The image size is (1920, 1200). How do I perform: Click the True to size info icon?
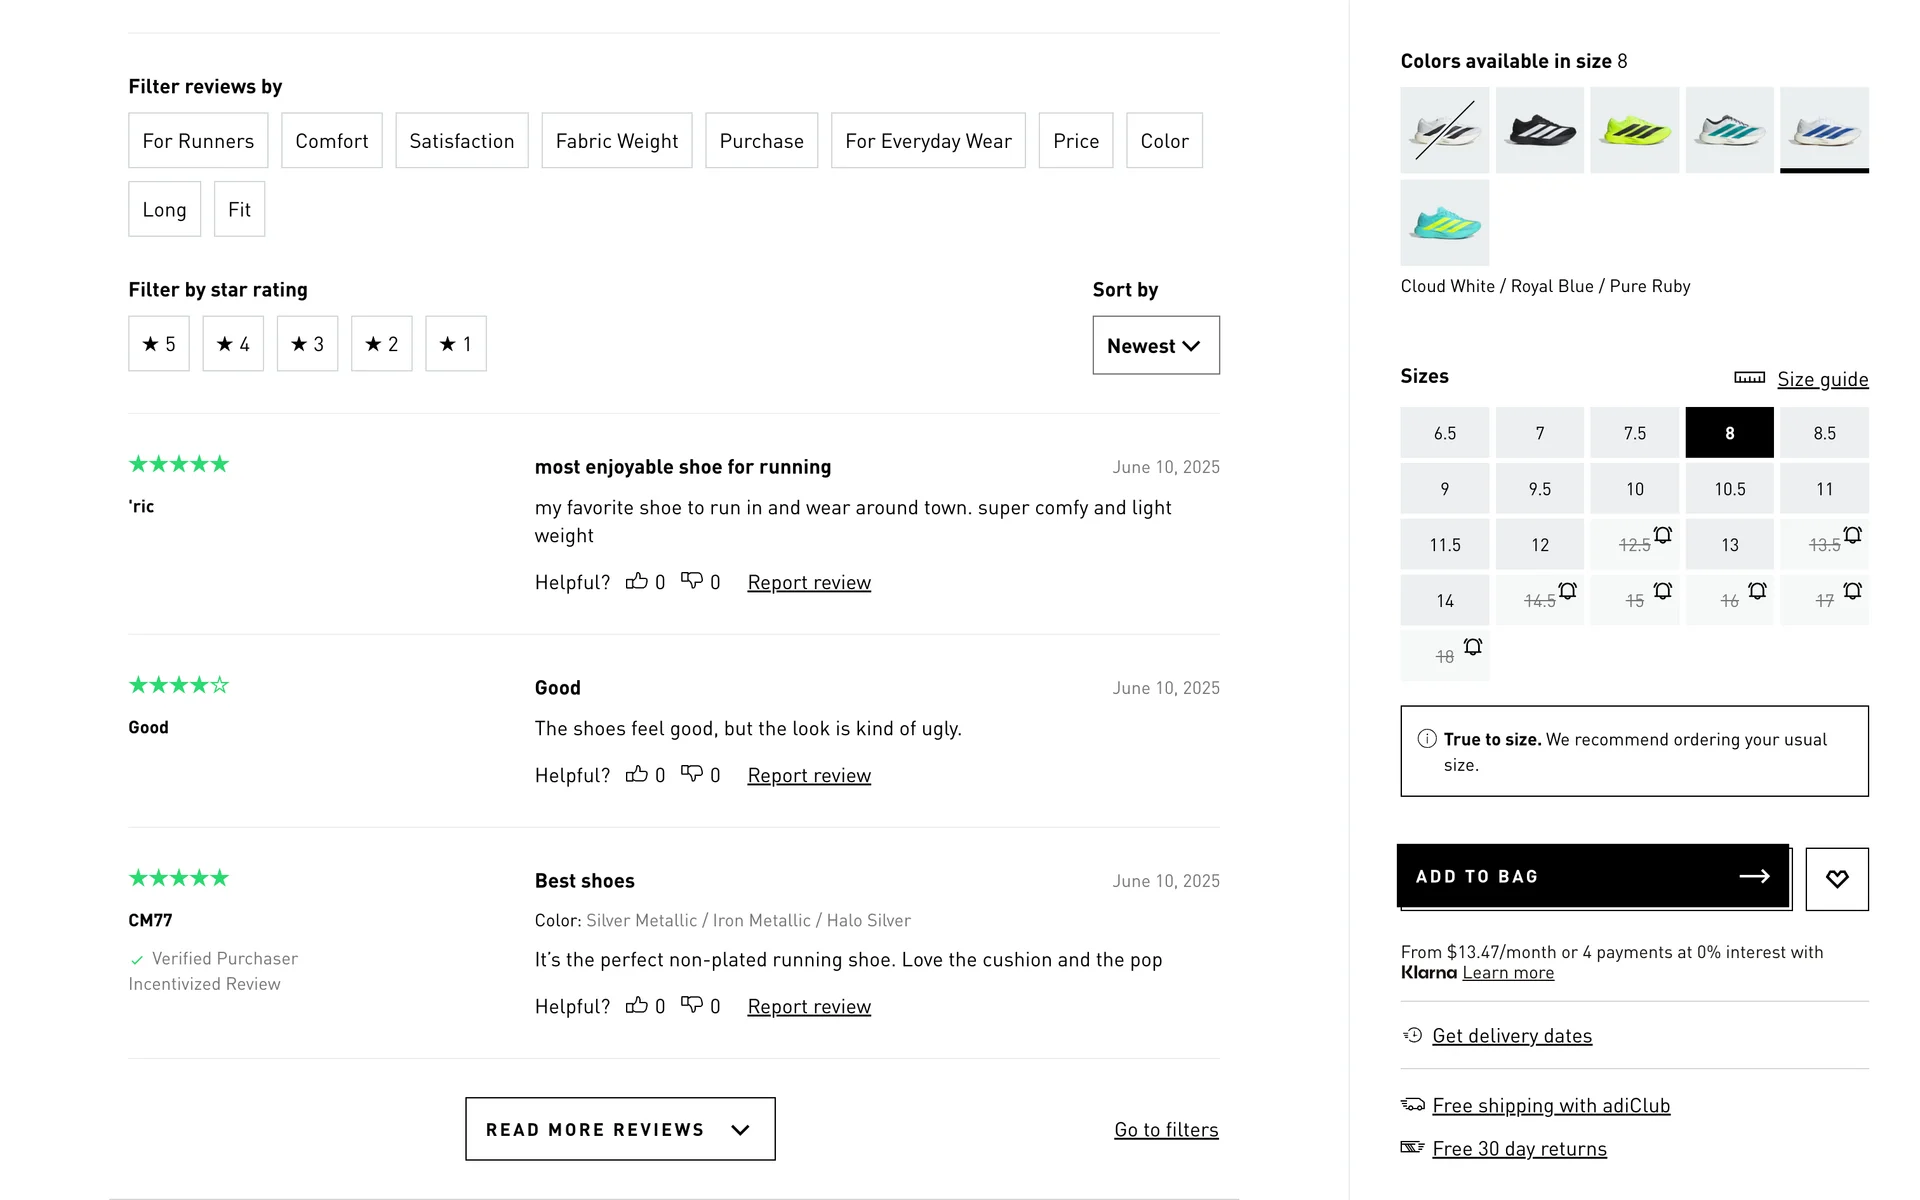[1427, 739]
